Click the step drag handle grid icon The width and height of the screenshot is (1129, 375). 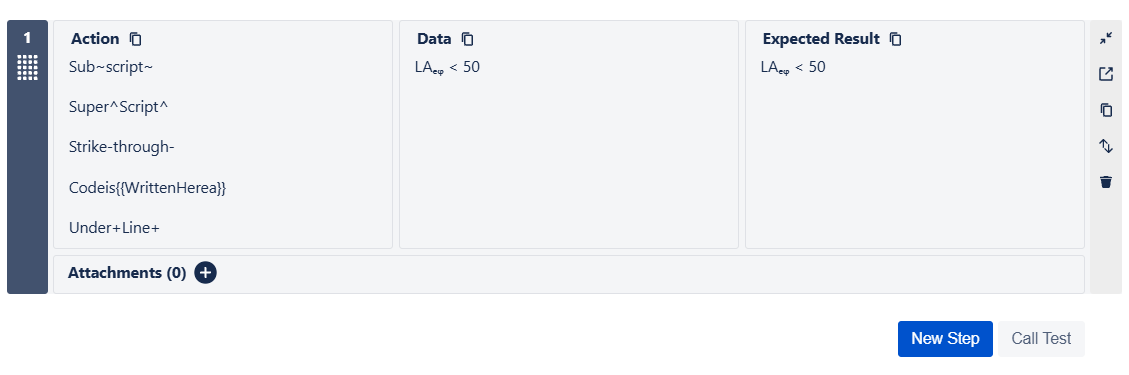pos(27,68)
